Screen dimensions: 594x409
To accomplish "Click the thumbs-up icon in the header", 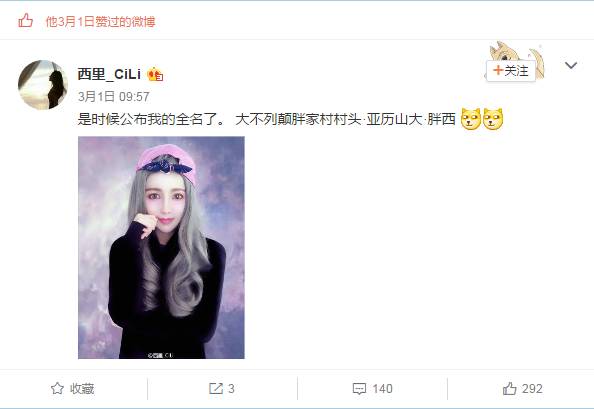I will pyautogui.click(x=26, y=20).
